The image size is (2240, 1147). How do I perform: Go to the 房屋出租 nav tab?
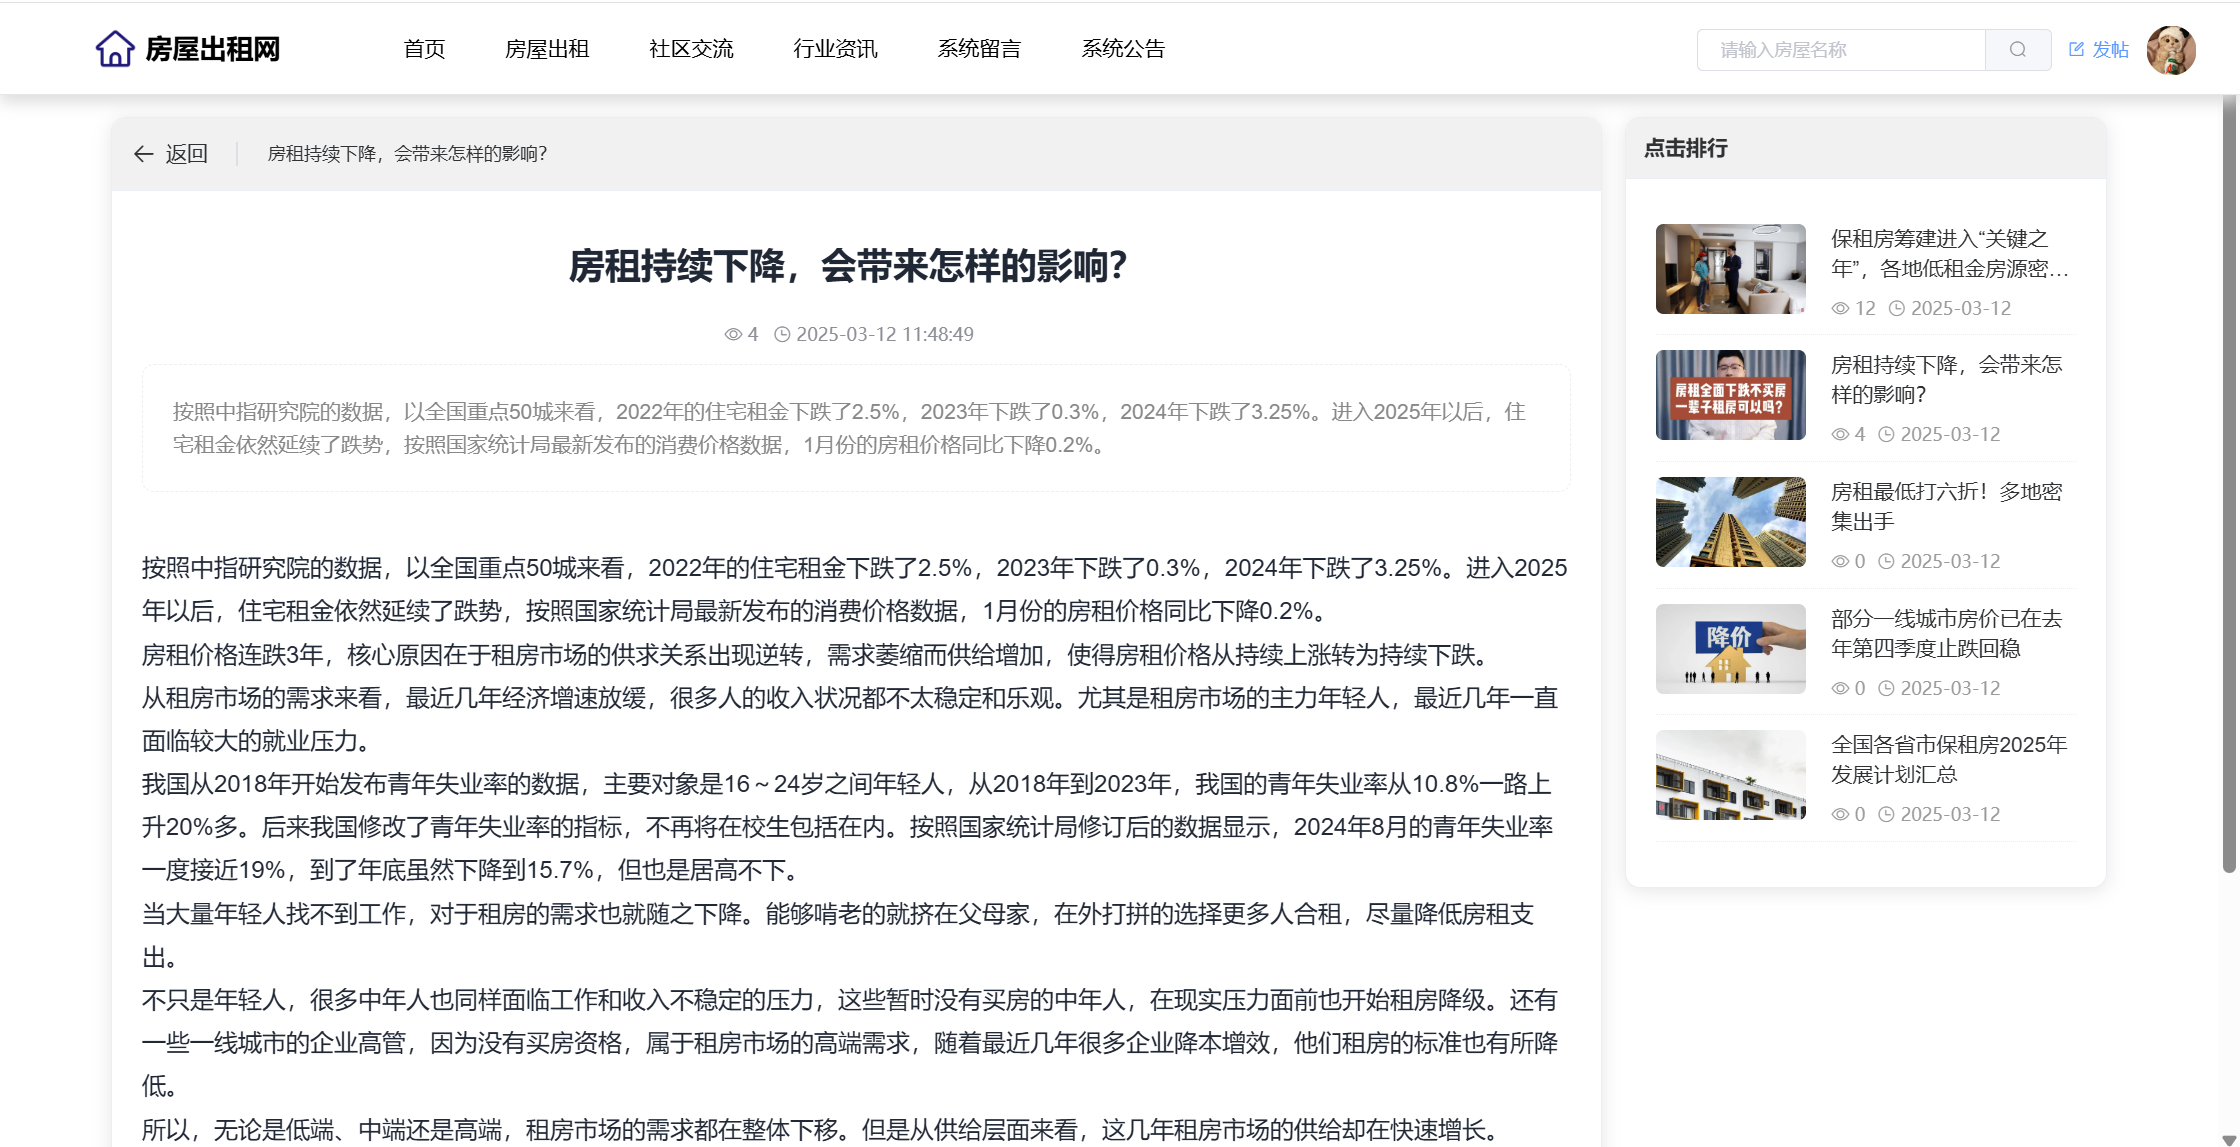547,49
